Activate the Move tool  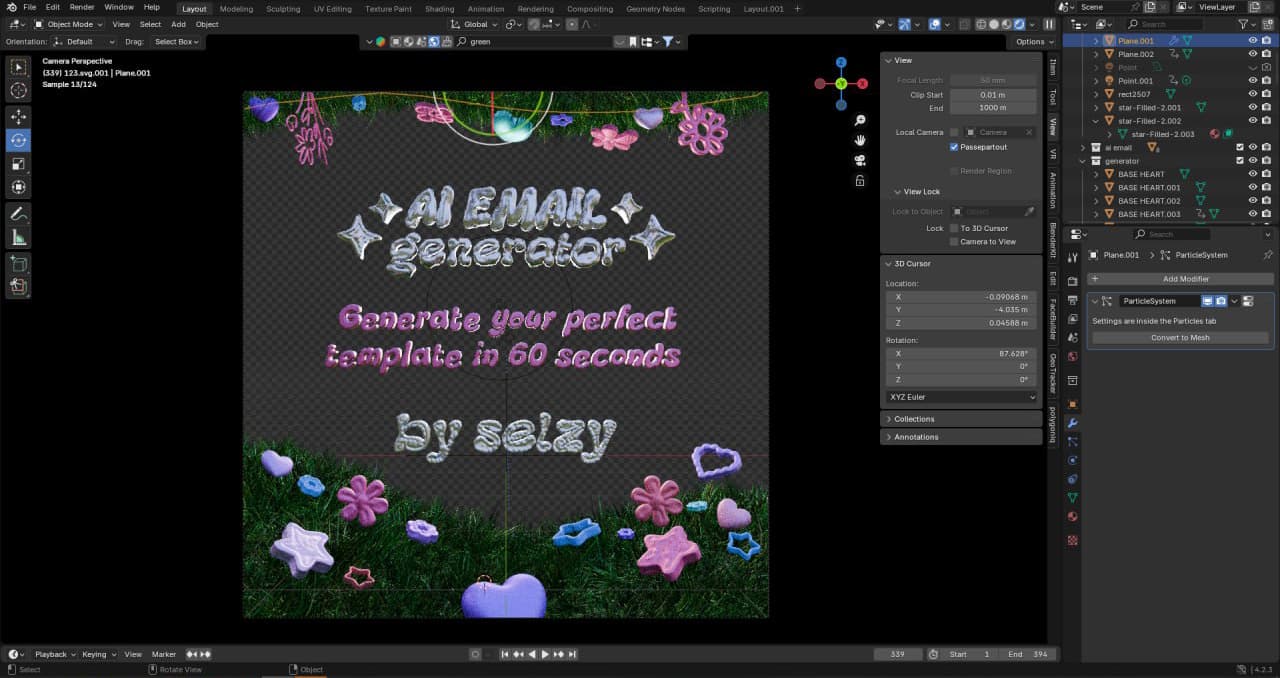[x=18, y=117]
